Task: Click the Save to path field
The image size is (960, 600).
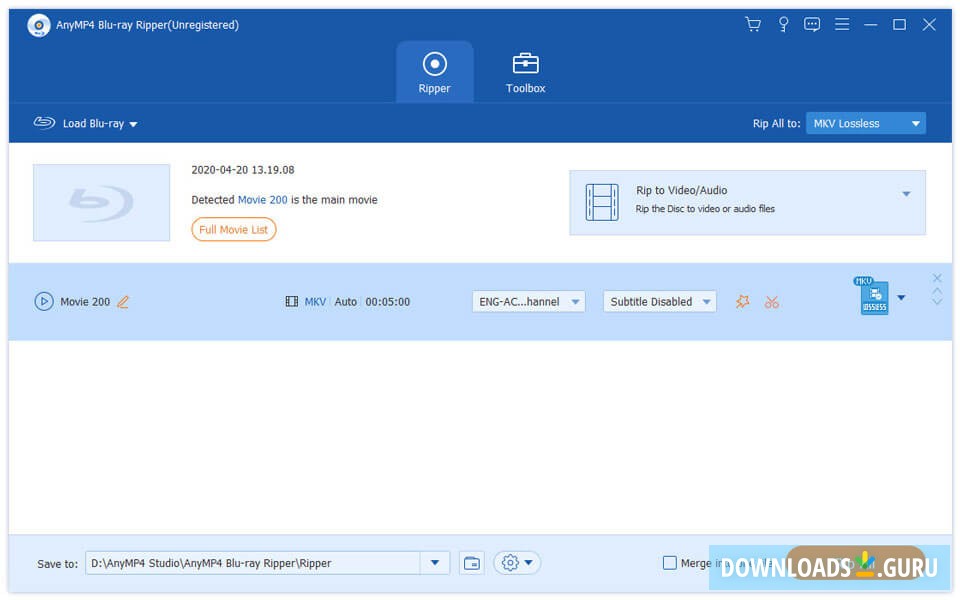Action: (x=252, y=563)
